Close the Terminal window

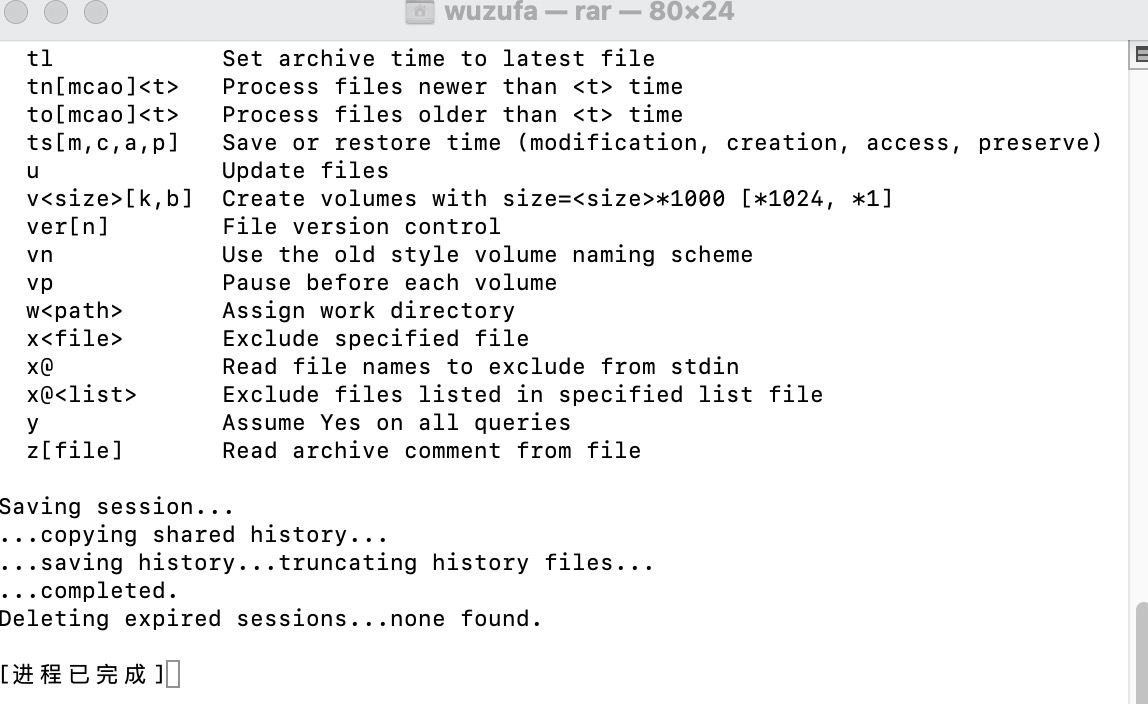(17, 12)
